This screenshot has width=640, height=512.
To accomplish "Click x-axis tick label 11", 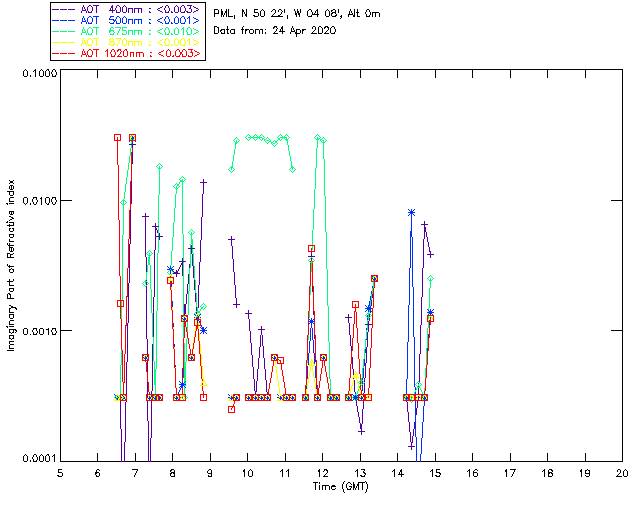I will click(x=285, y=473).
